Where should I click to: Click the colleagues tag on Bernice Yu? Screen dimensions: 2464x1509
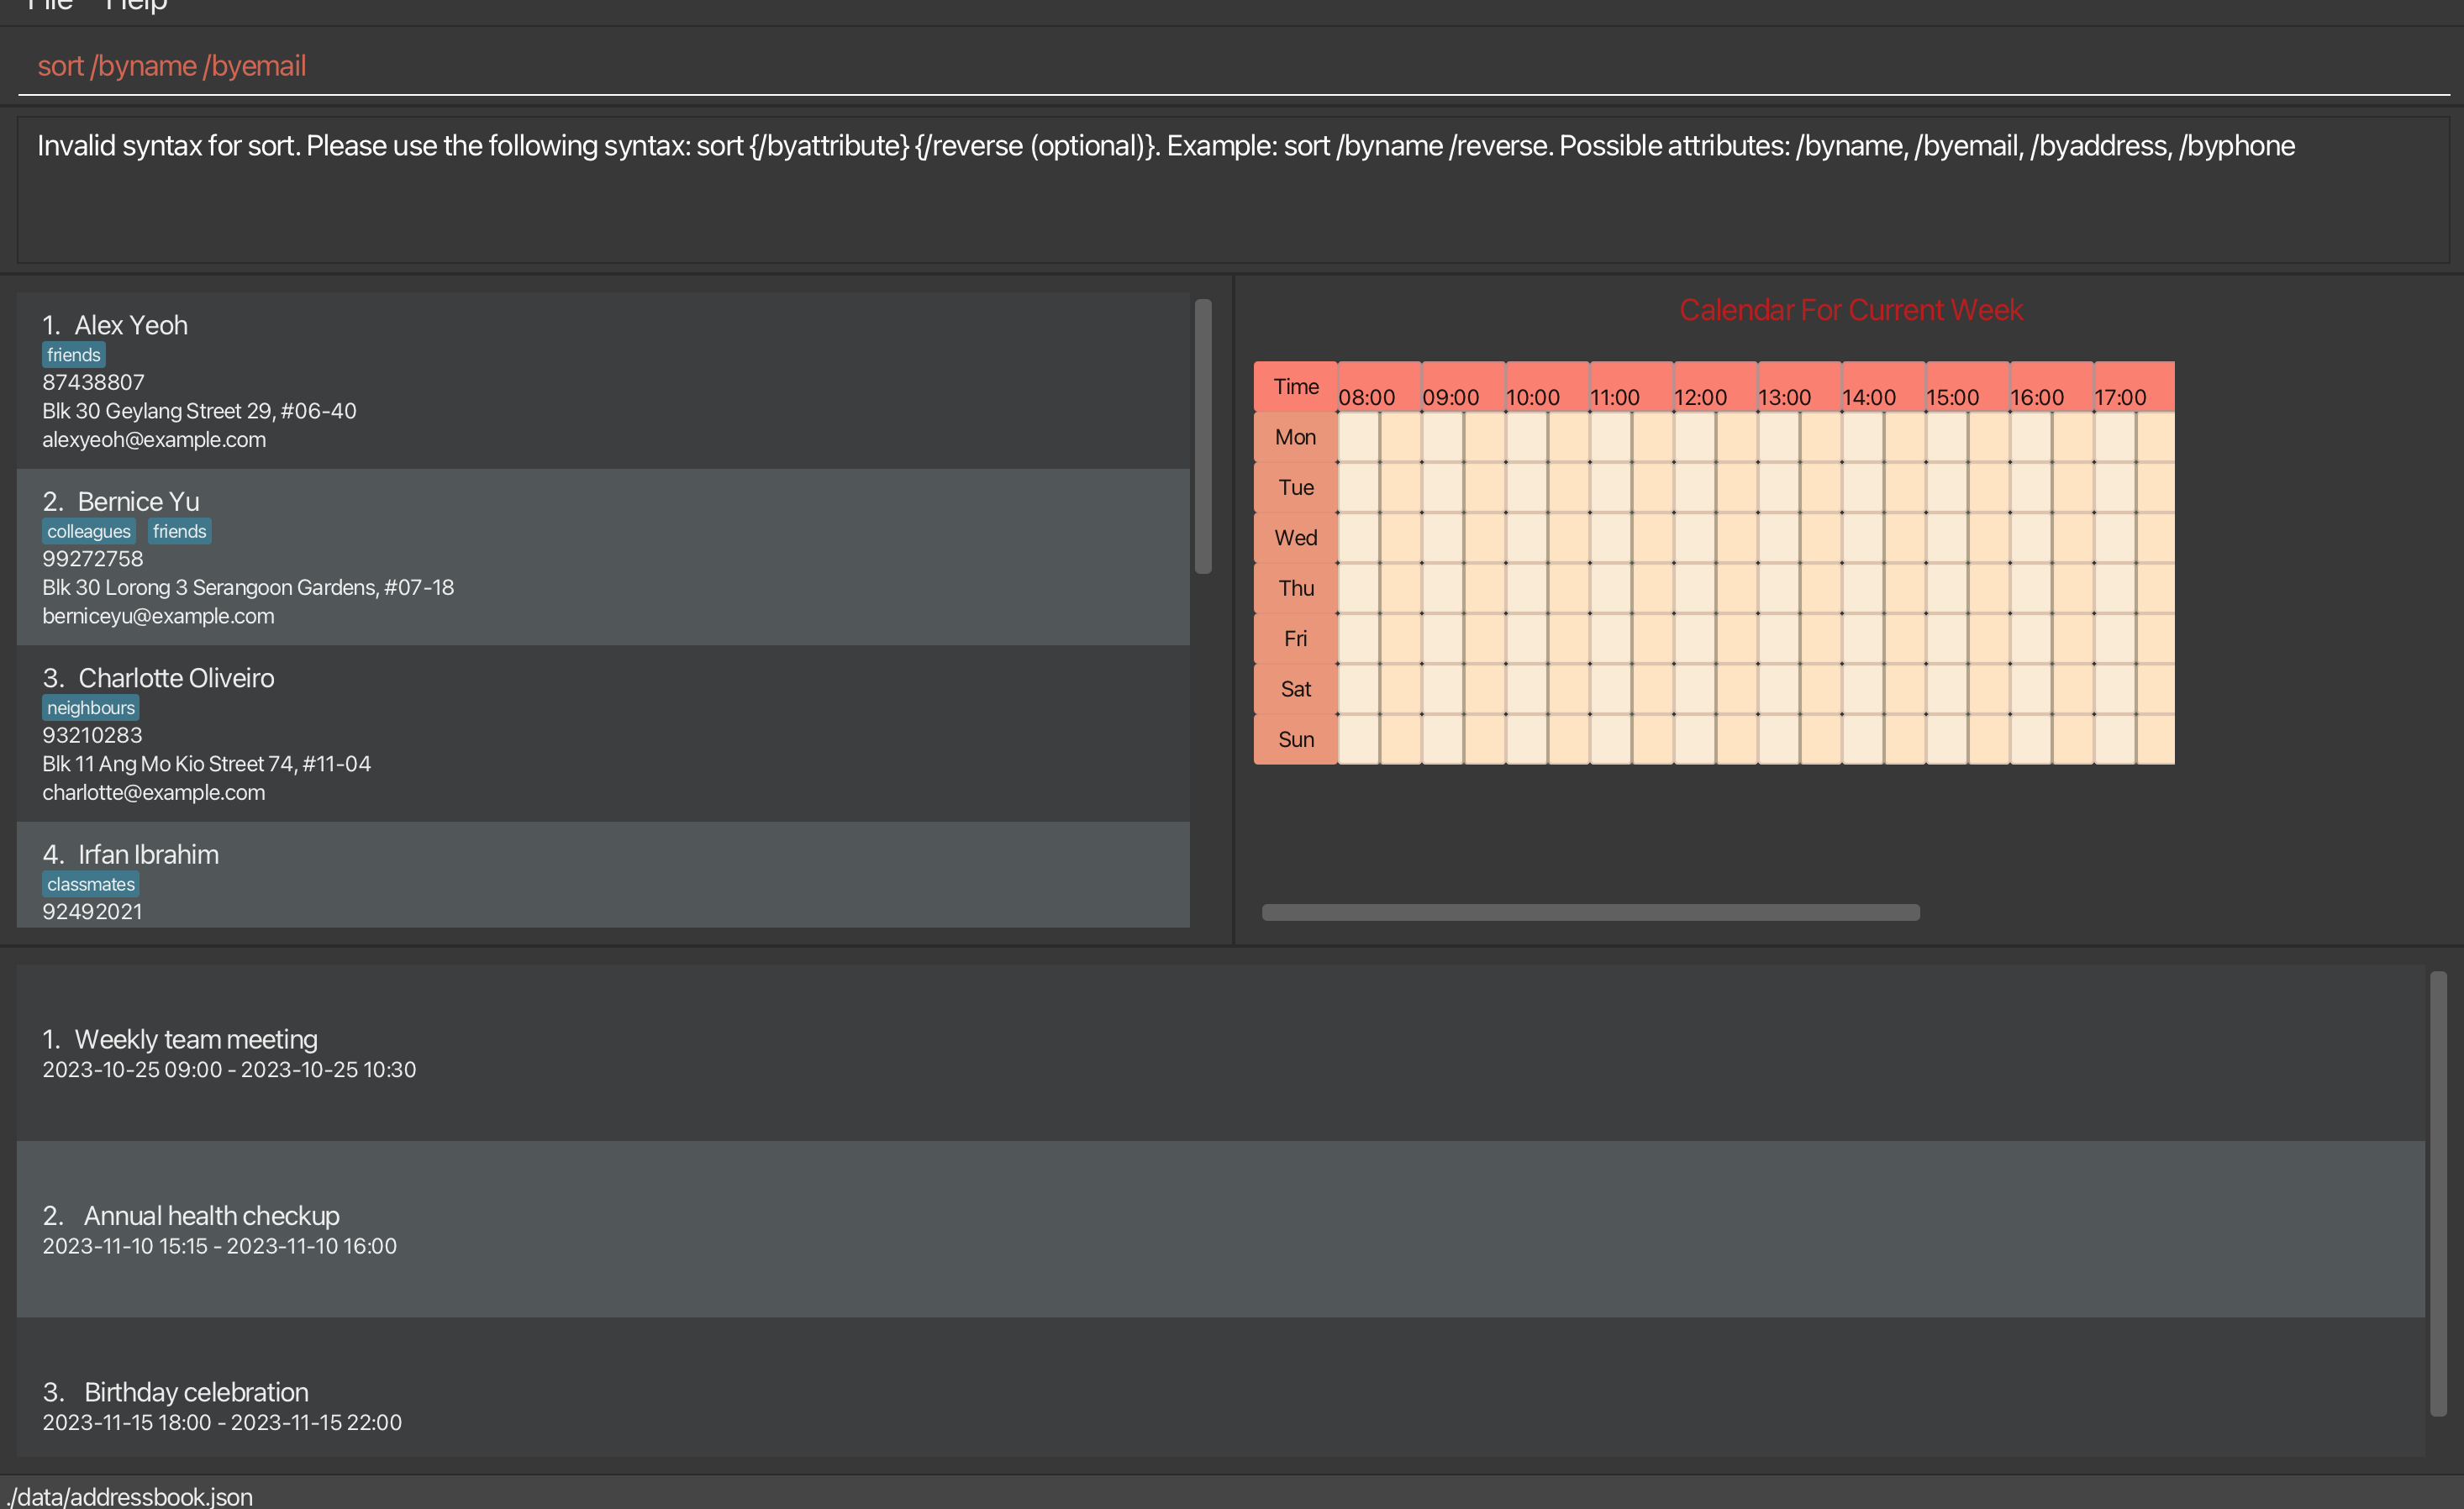coord(88,531)
